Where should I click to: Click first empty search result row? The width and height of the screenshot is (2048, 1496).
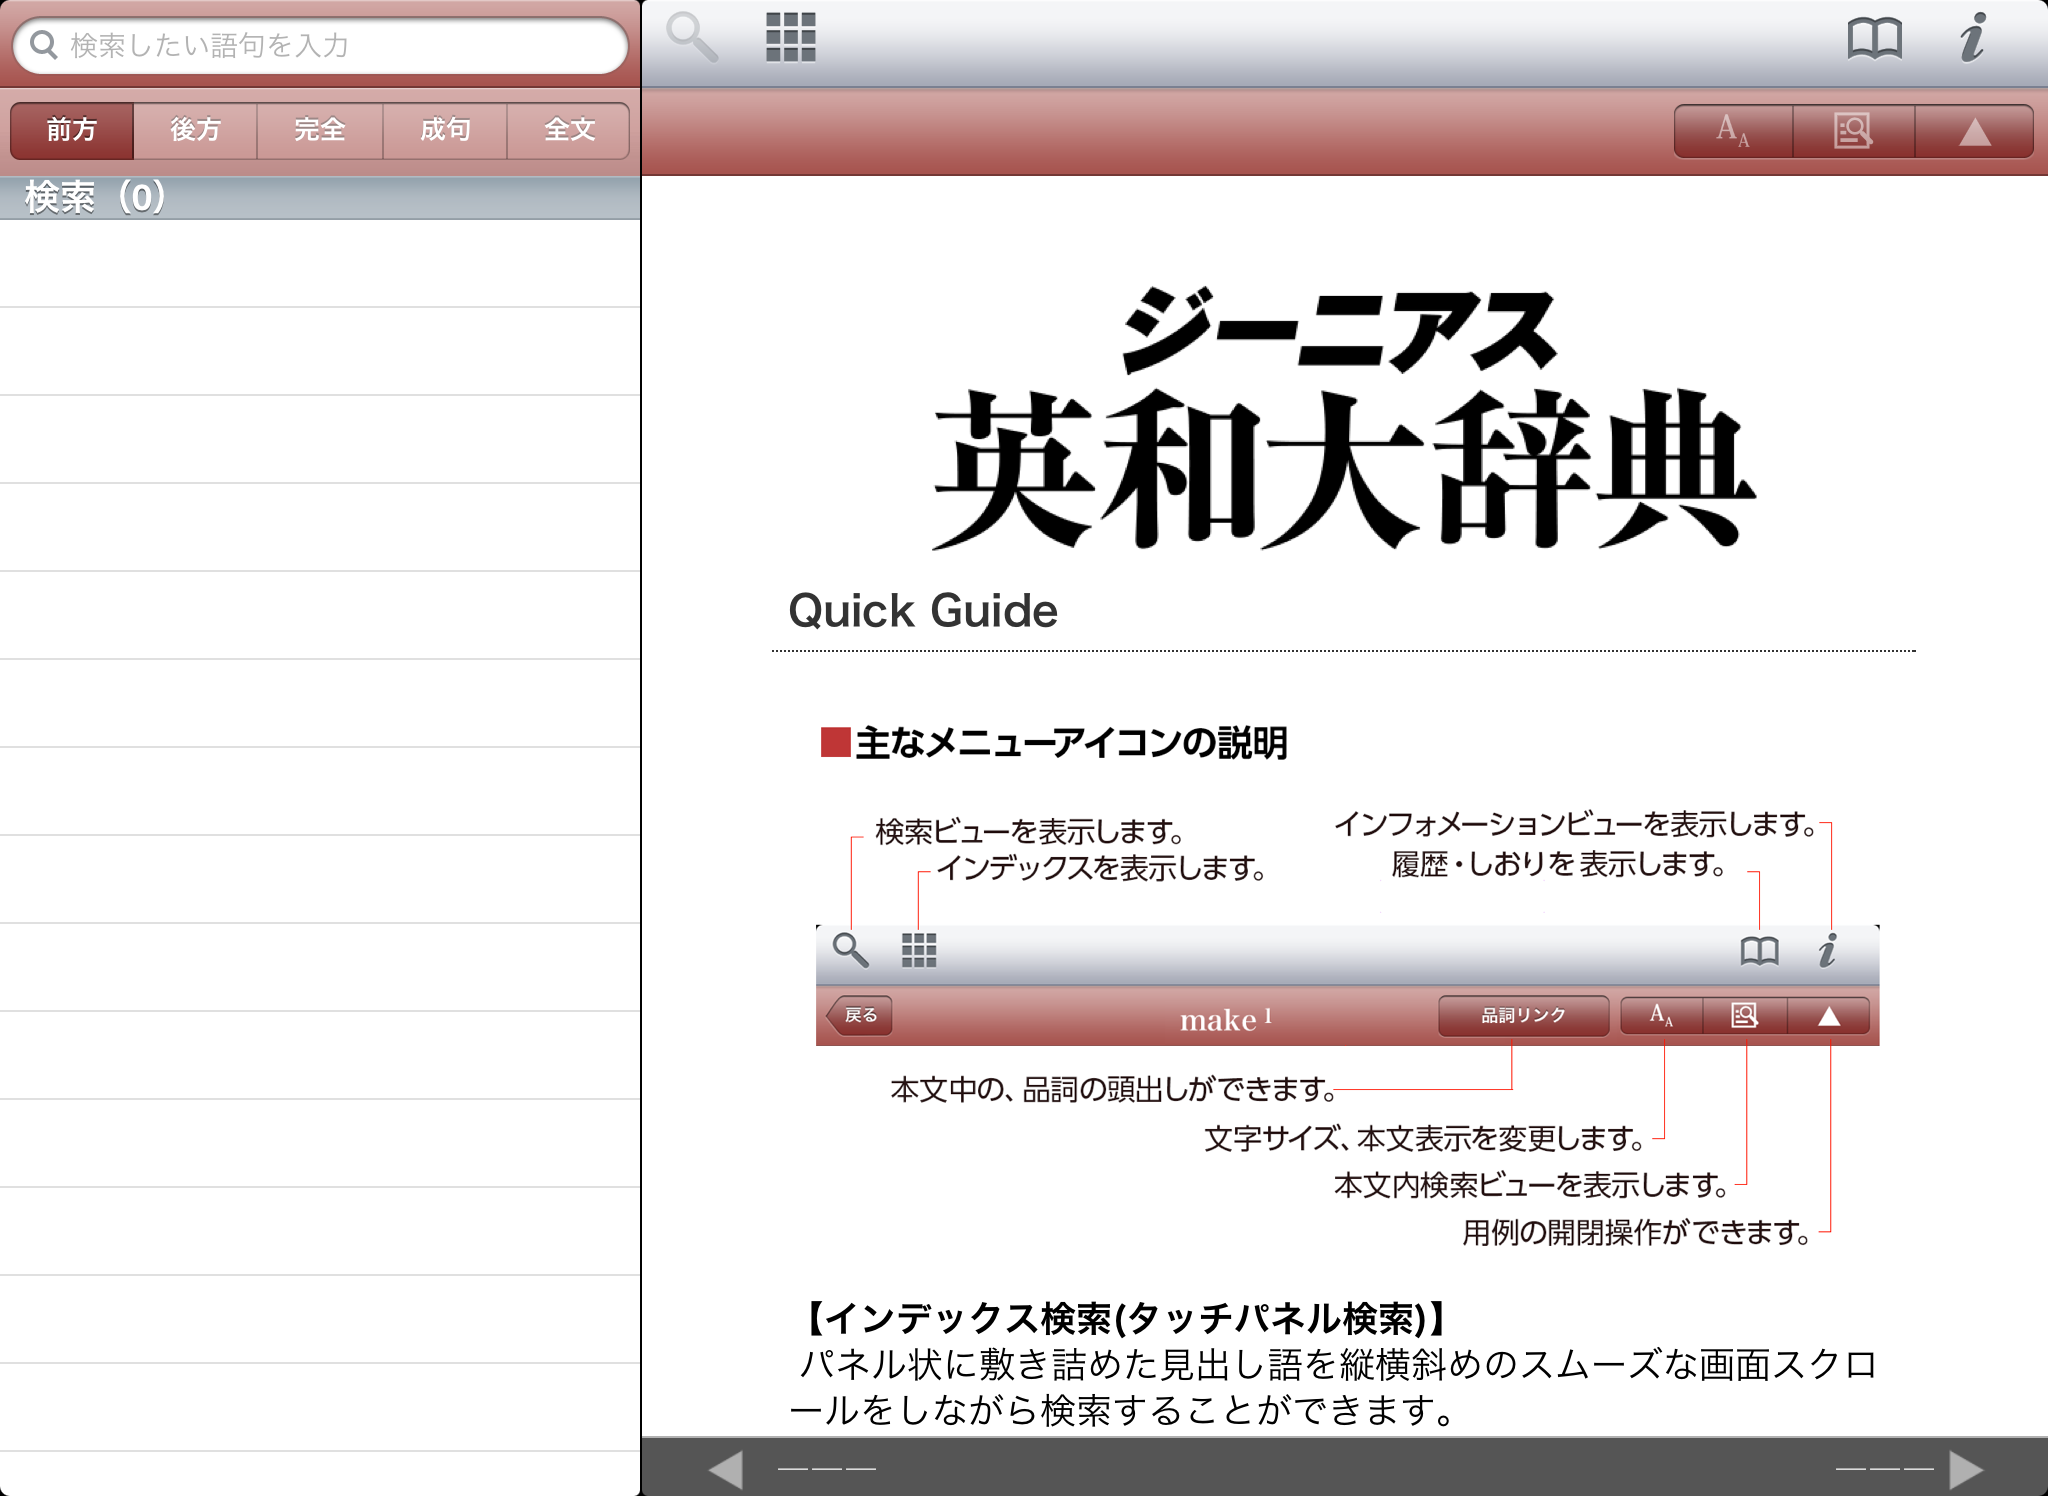click(320, 263)
